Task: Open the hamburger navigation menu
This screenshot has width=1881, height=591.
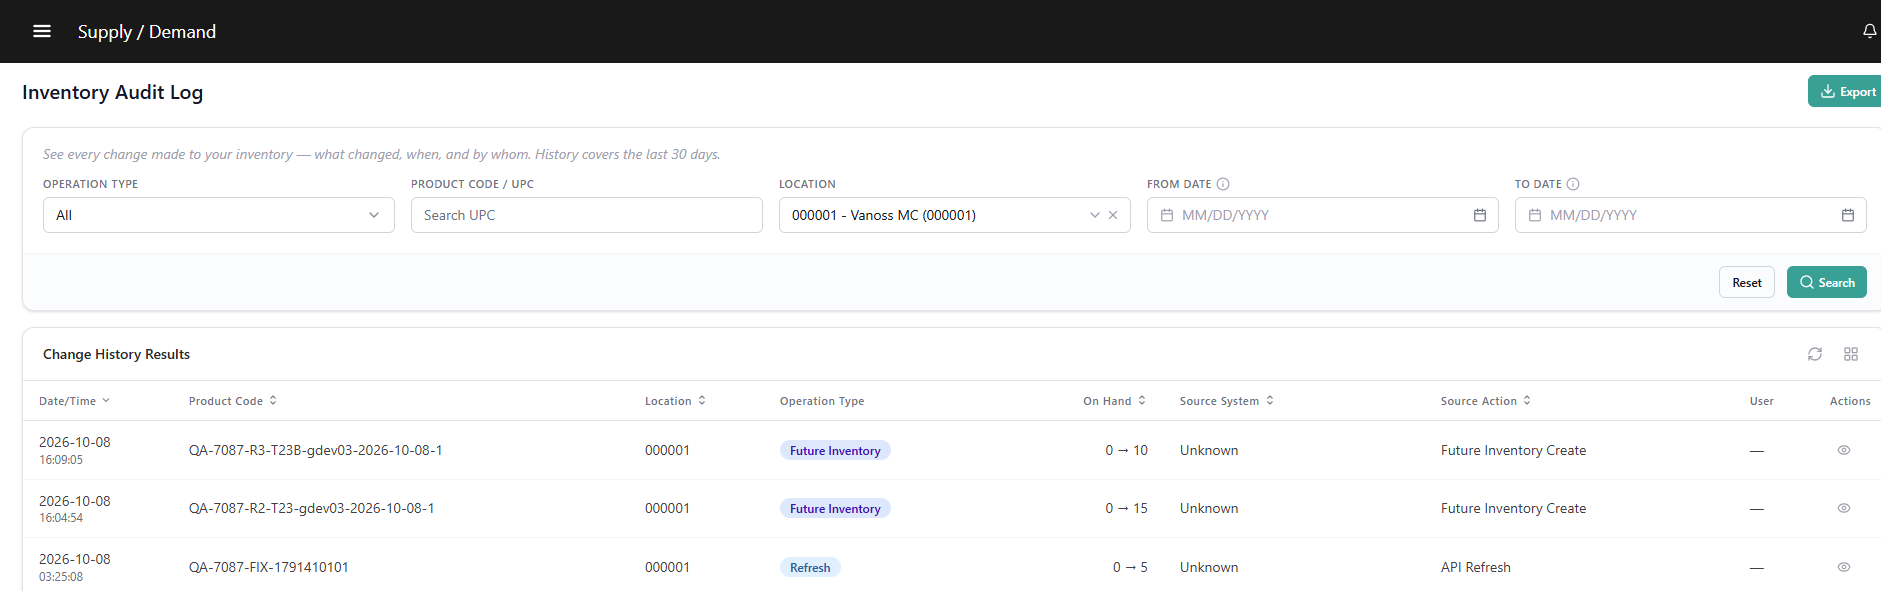Action: (x=42, y=31)
